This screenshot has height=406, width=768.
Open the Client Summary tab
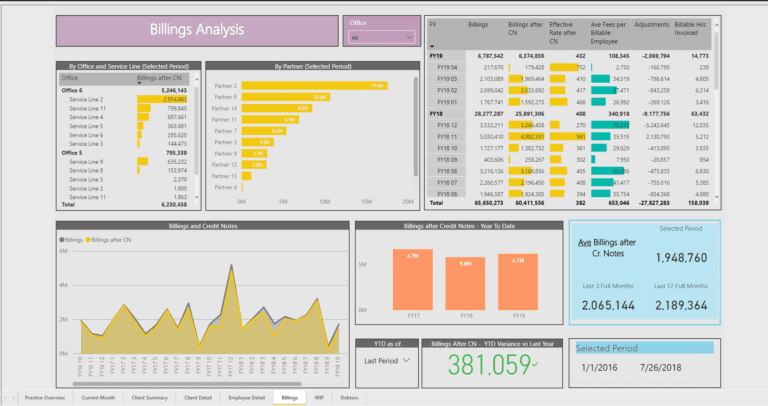click(149, 398)
